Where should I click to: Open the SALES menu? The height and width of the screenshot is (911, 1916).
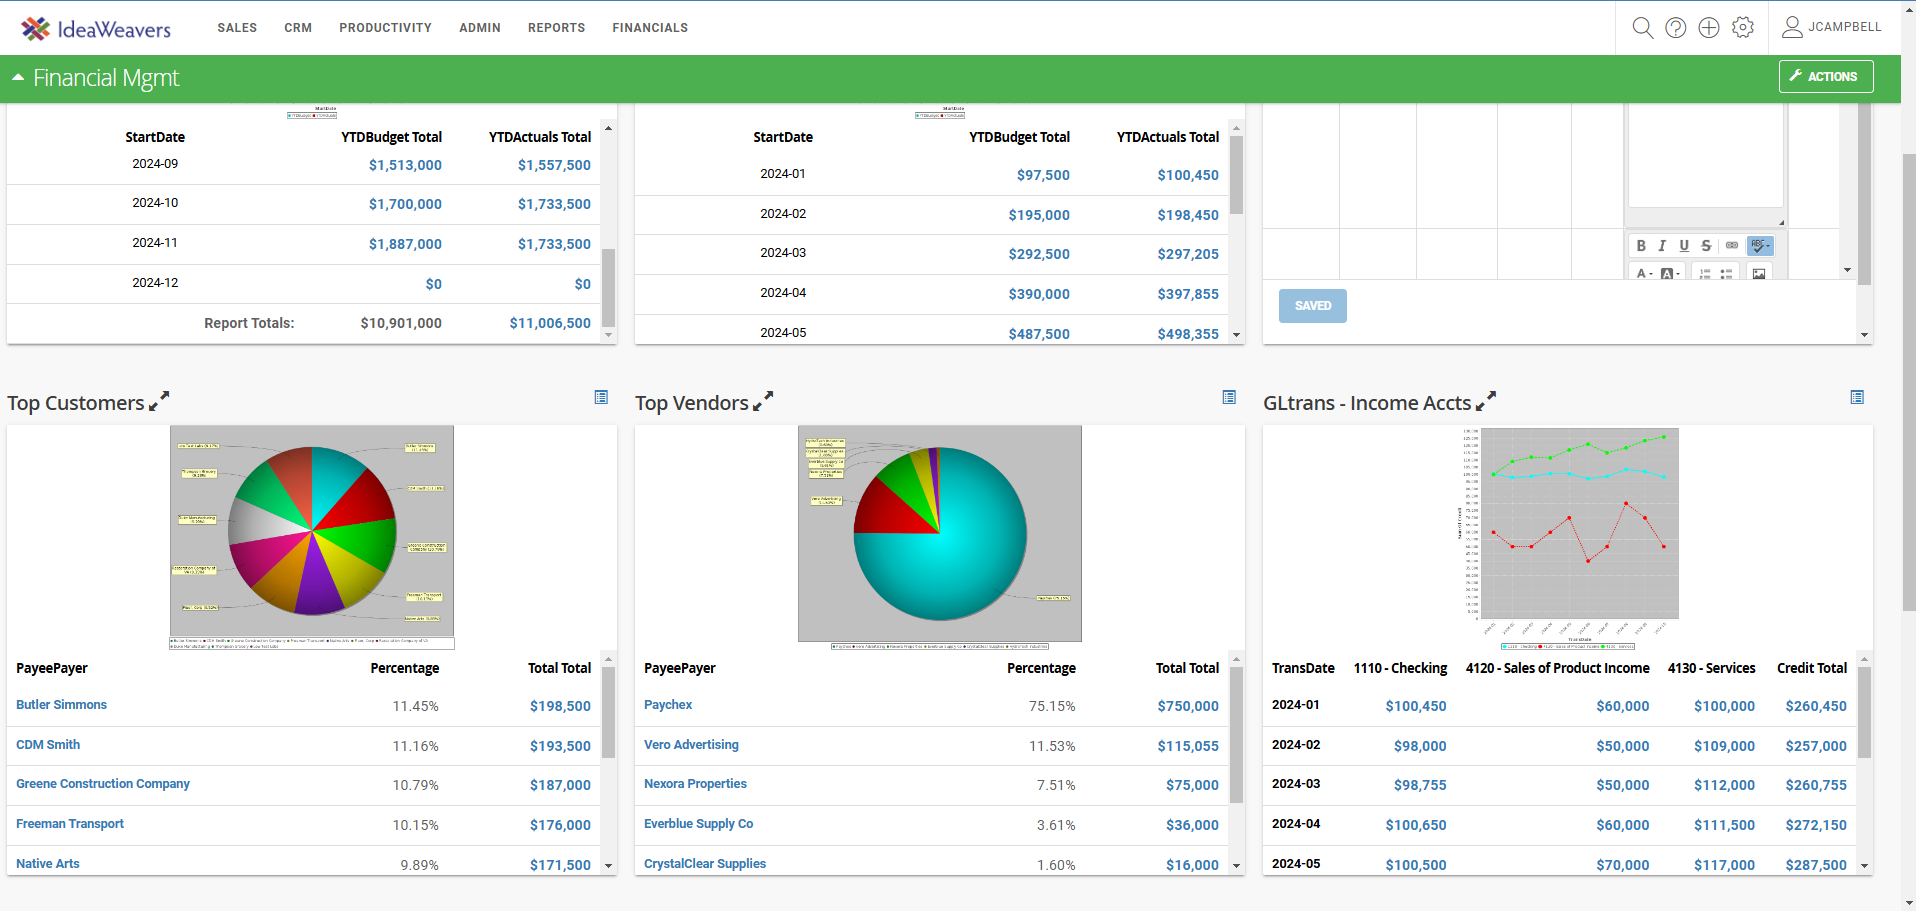coord(237,28)
